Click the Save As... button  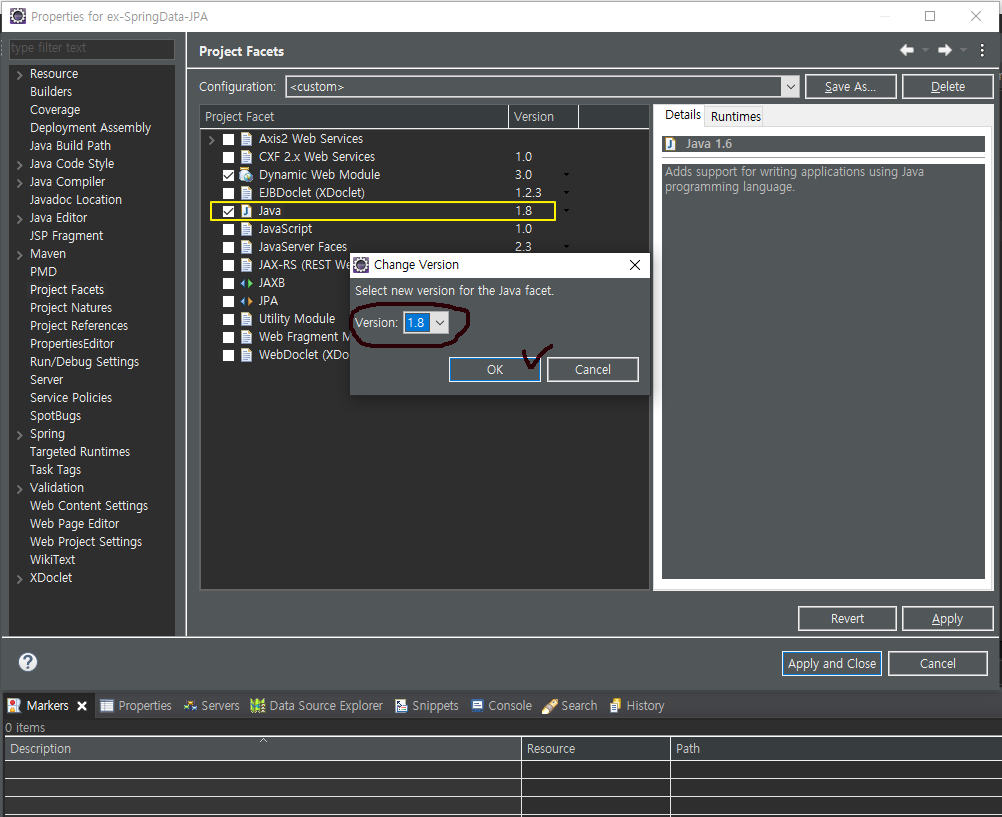coord(851,86)
